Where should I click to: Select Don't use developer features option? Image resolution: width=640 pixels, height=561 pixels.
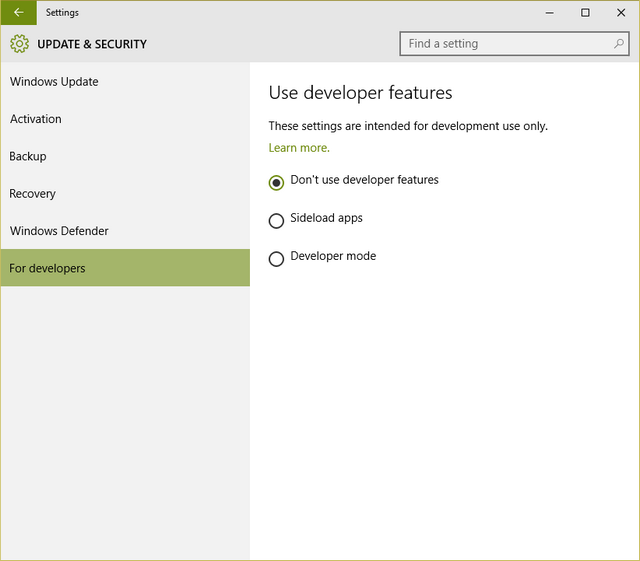point(276,183)
